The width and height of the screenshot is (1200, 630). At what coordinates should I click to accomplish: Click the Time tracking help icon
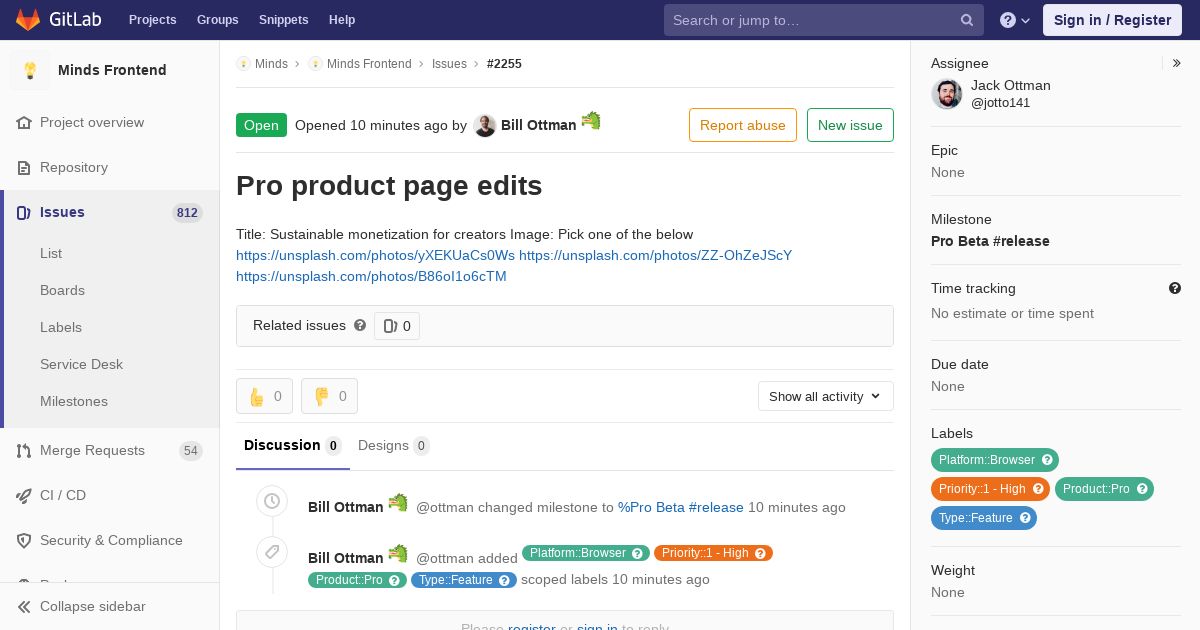[1175, 288]
